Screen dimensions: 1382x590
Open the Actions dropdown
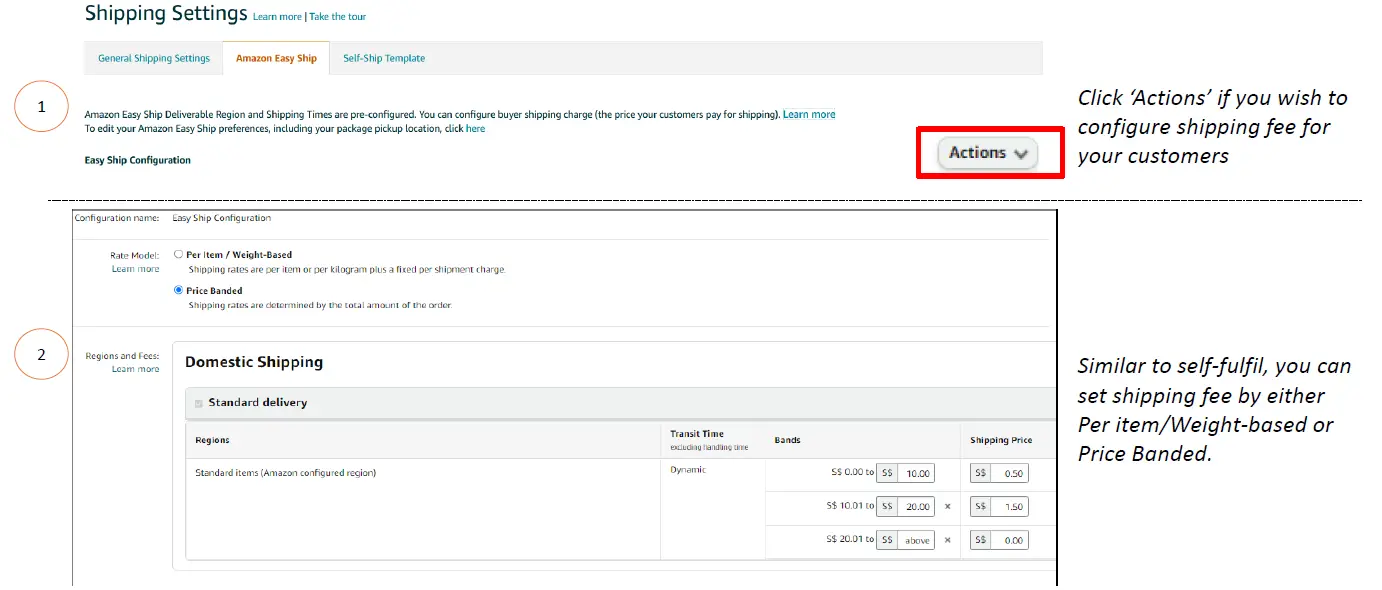click(988, 153)
